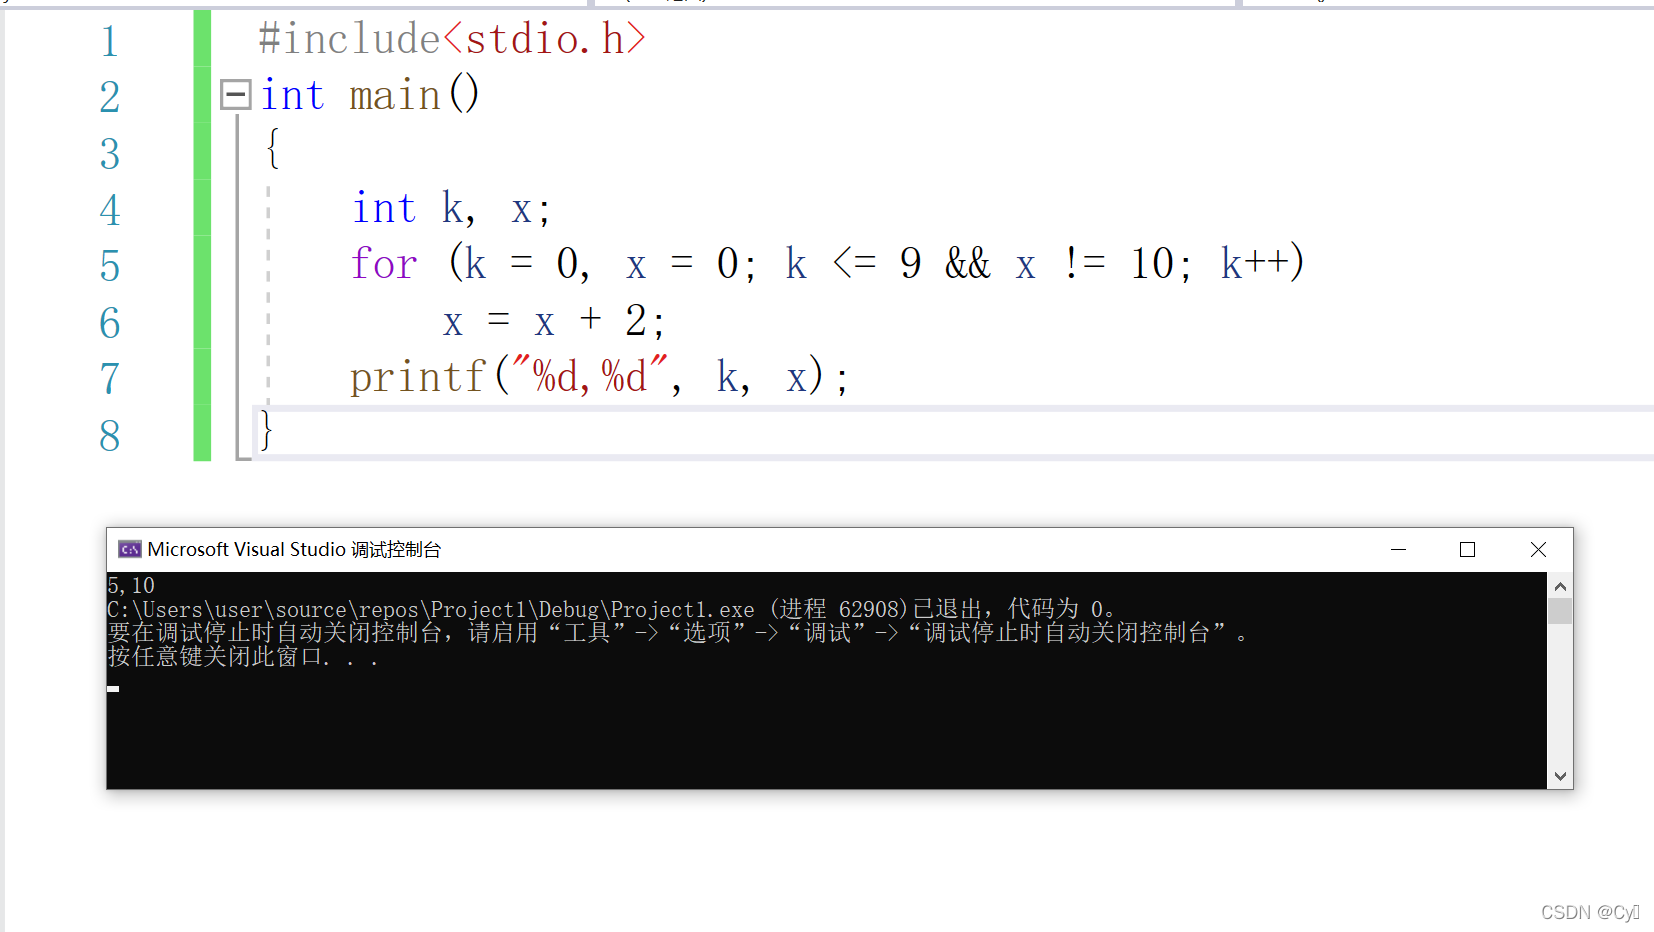The width and height of the screenshot is (1654, 932).
Task: Click 'k++' in the for loop
Action: click(1256, 263)
